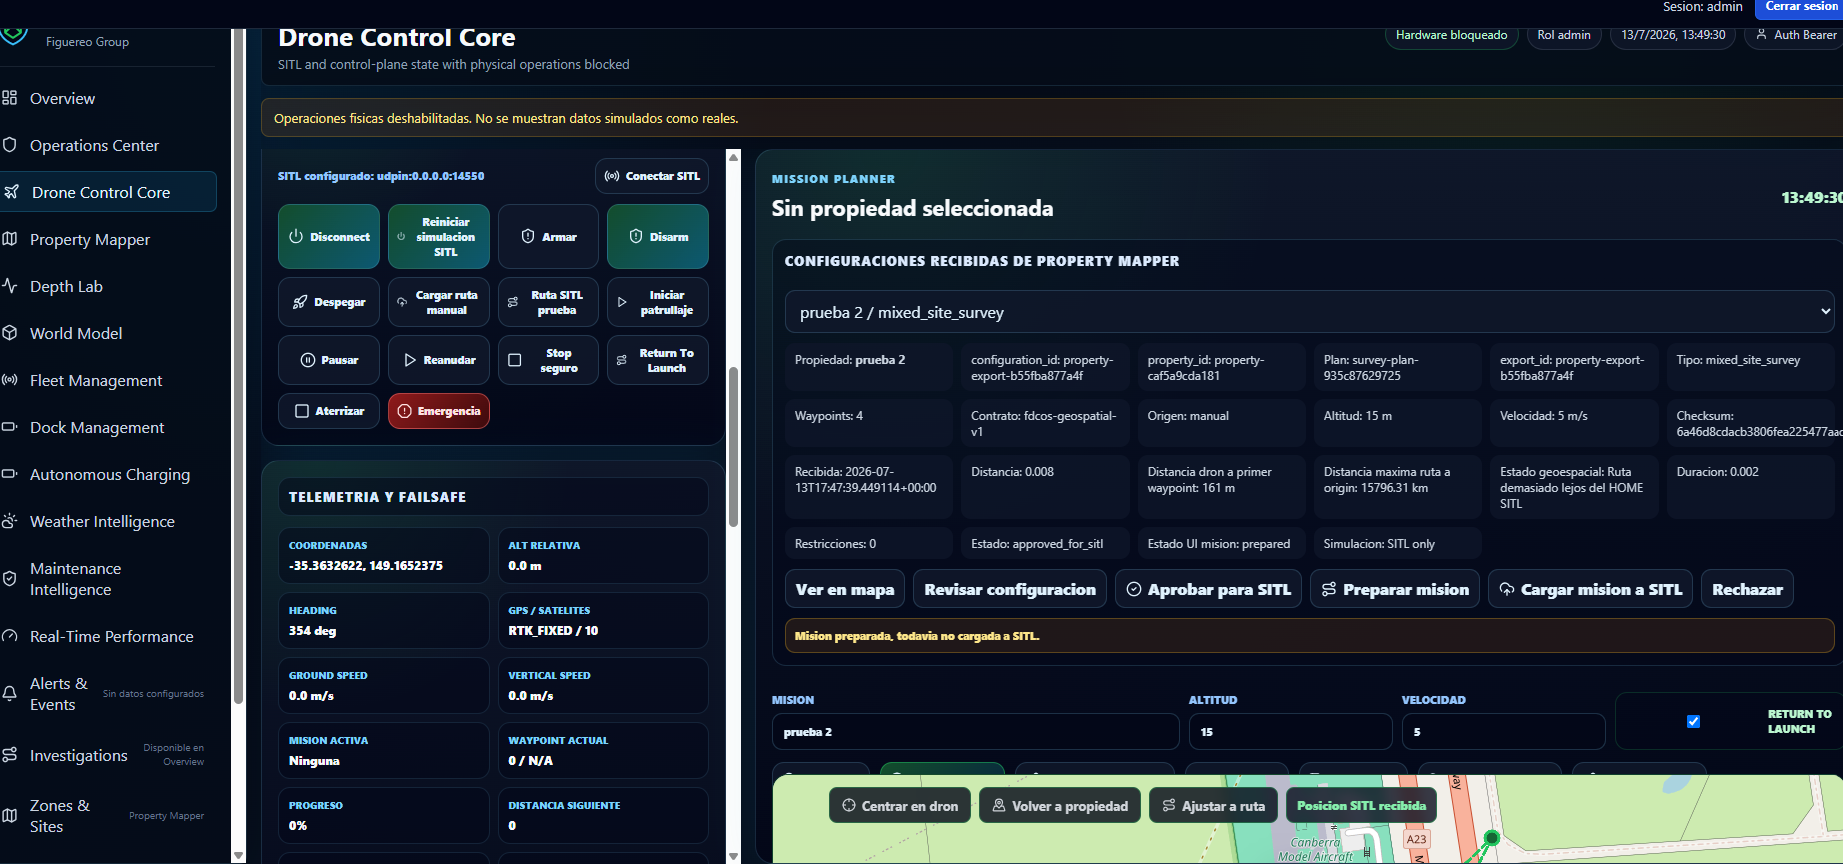This screenshot has width=1843, height=864.
Task: Click the Weather Intelligence sun-cloud icon
Action: pyautogui.click(x=10, y=521)
